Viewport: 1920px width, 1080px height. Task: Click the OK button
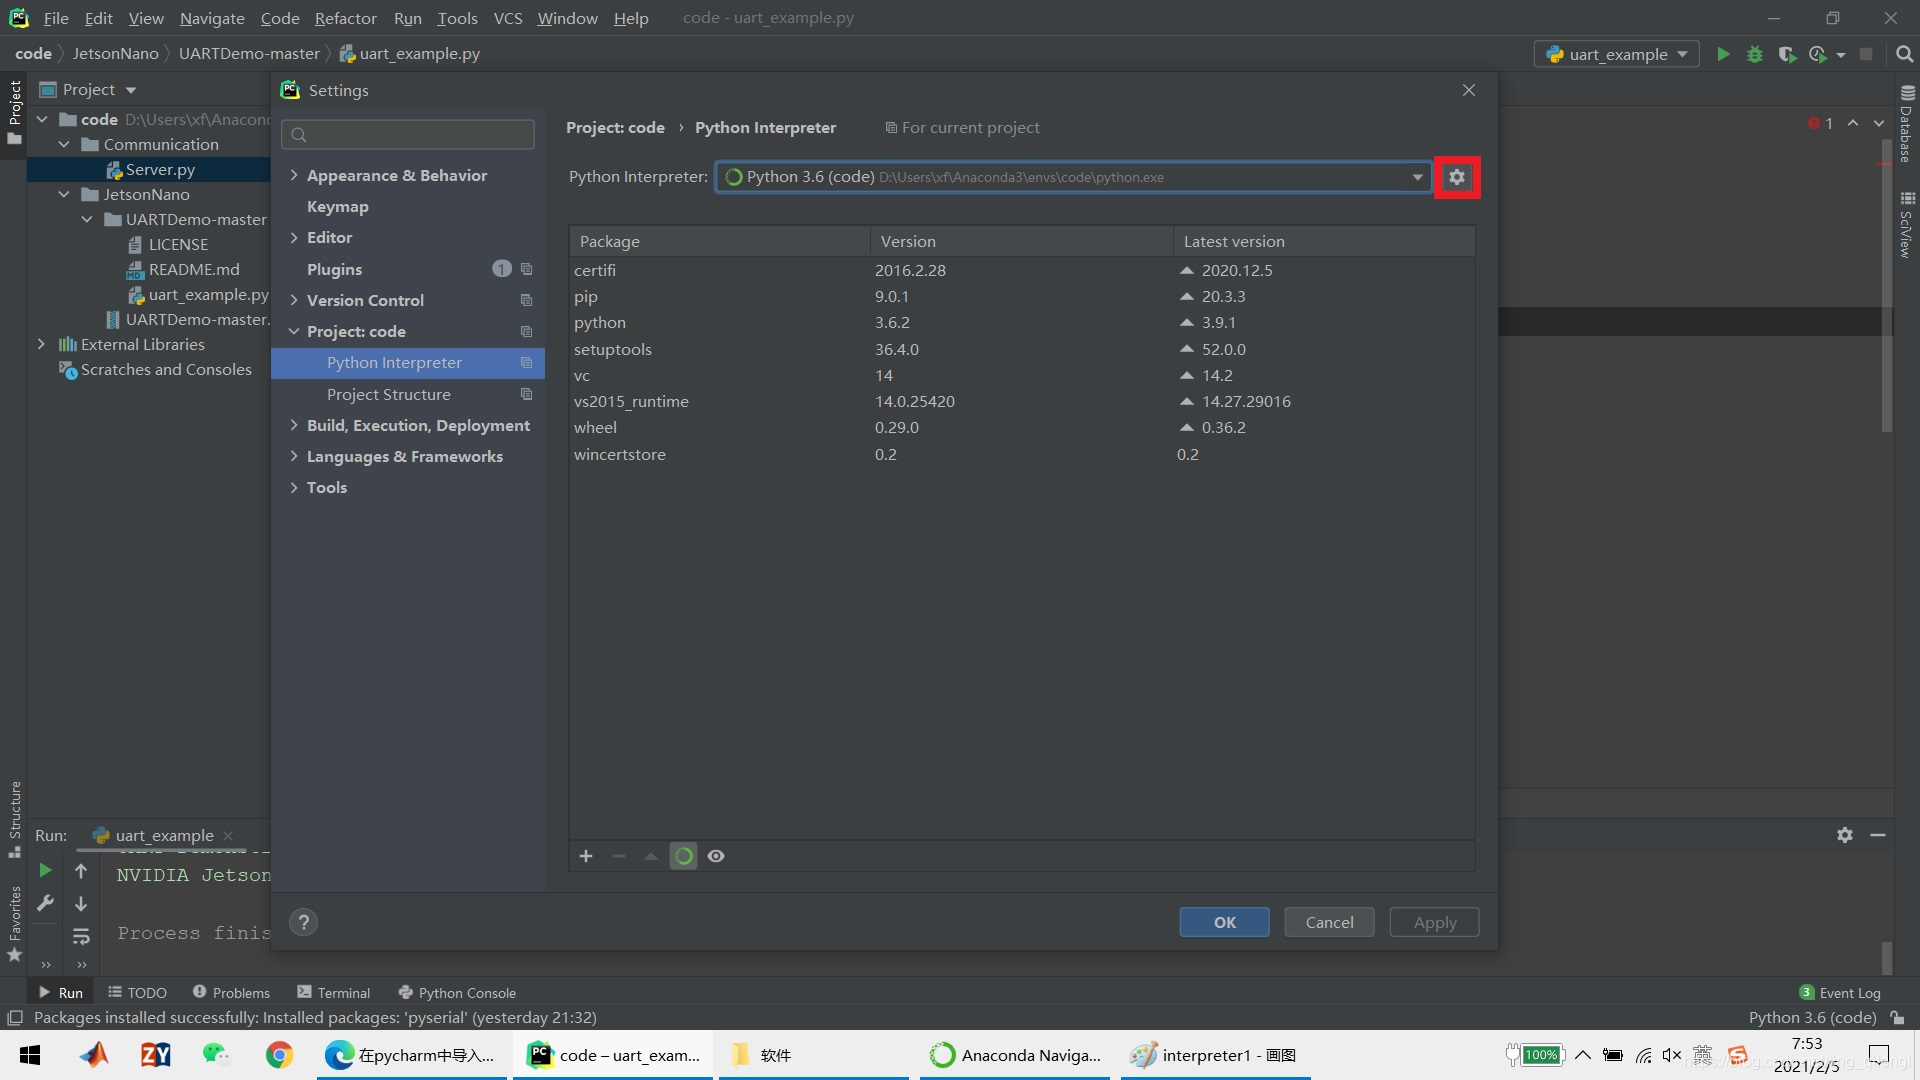pyautogui.click(x=1224, y=922)
